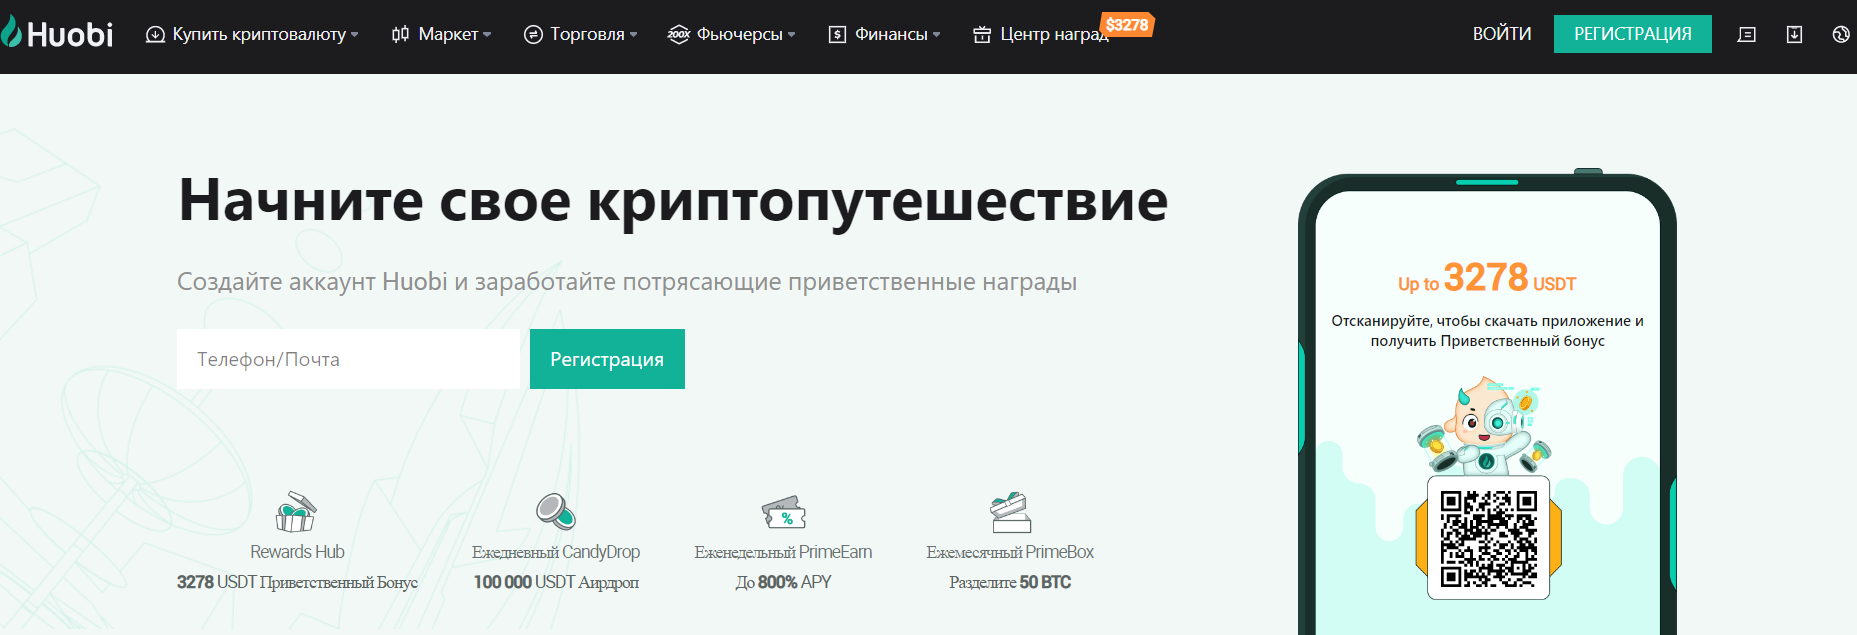1857x635 pixels.
Task: Click the РЕГИСТРАЦИЯ button in header
Action: click(x=1632, y=34)
